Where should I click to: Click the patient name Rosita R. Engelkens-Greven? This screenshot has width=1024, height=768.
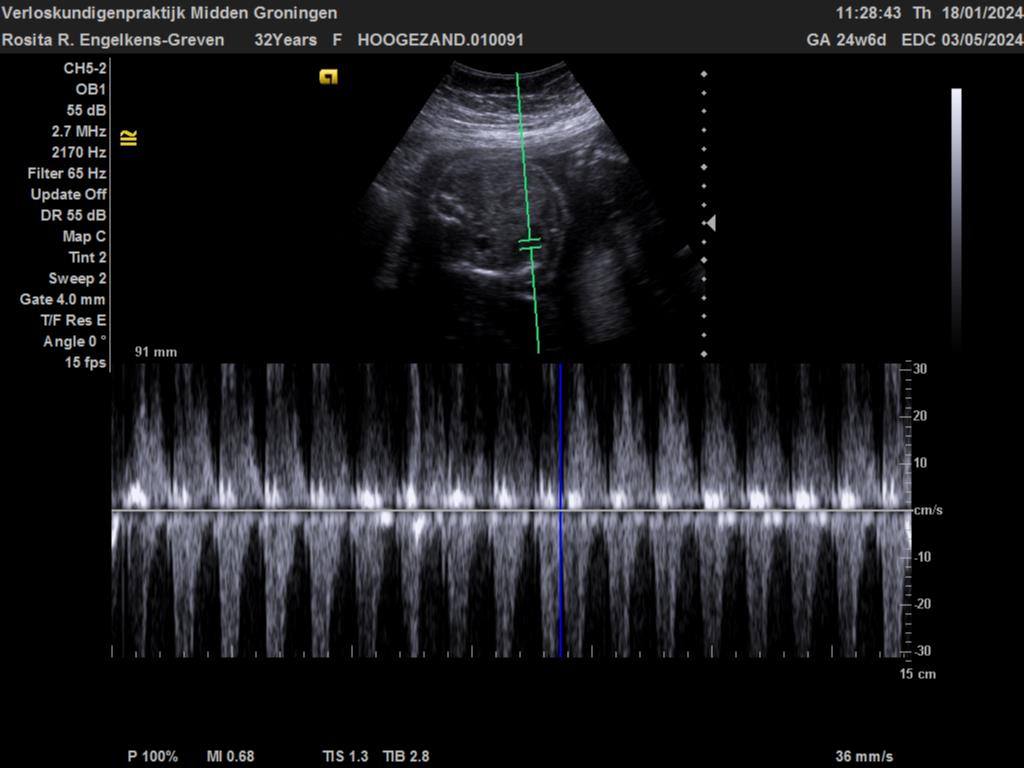[113, 40]
